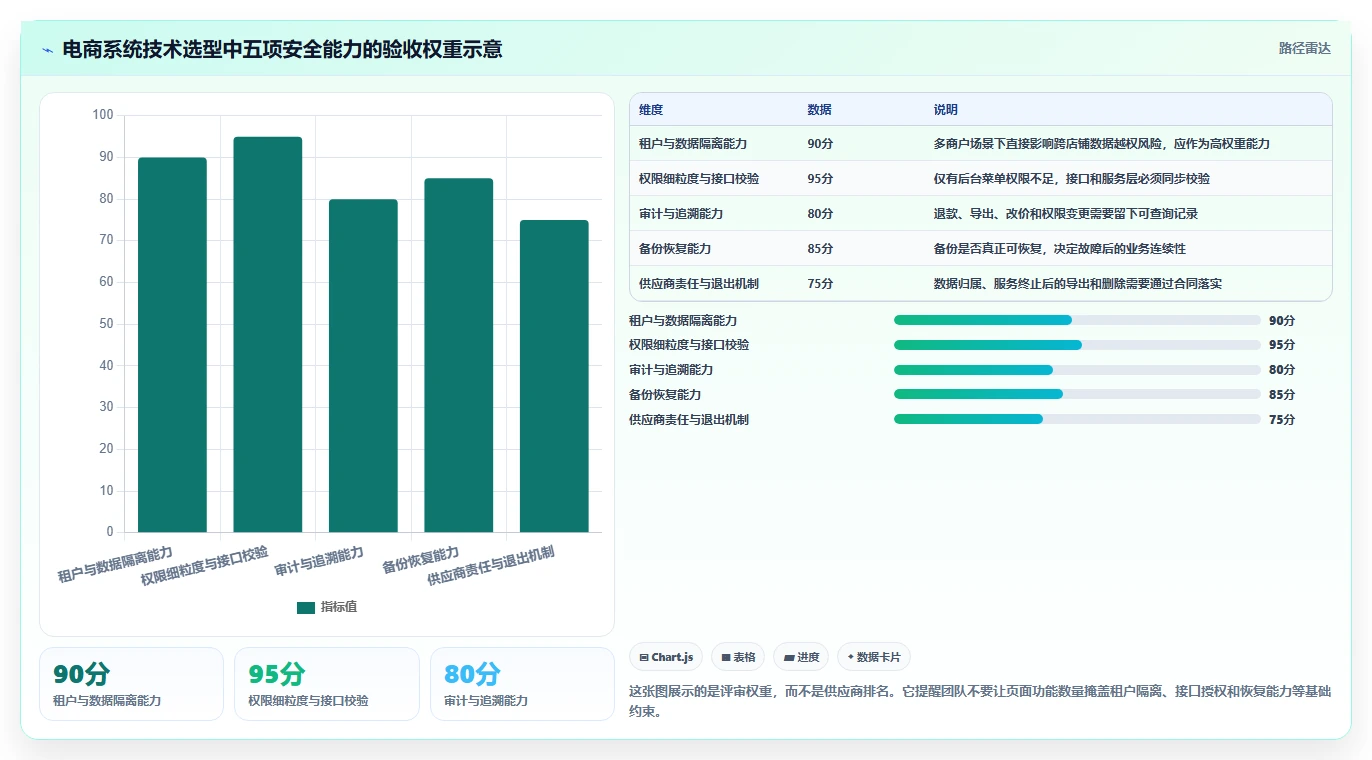The image size is (1372, 760).
Task: Open the 90分 租户与数据隔离能力 data card
Action: [131, 684]
